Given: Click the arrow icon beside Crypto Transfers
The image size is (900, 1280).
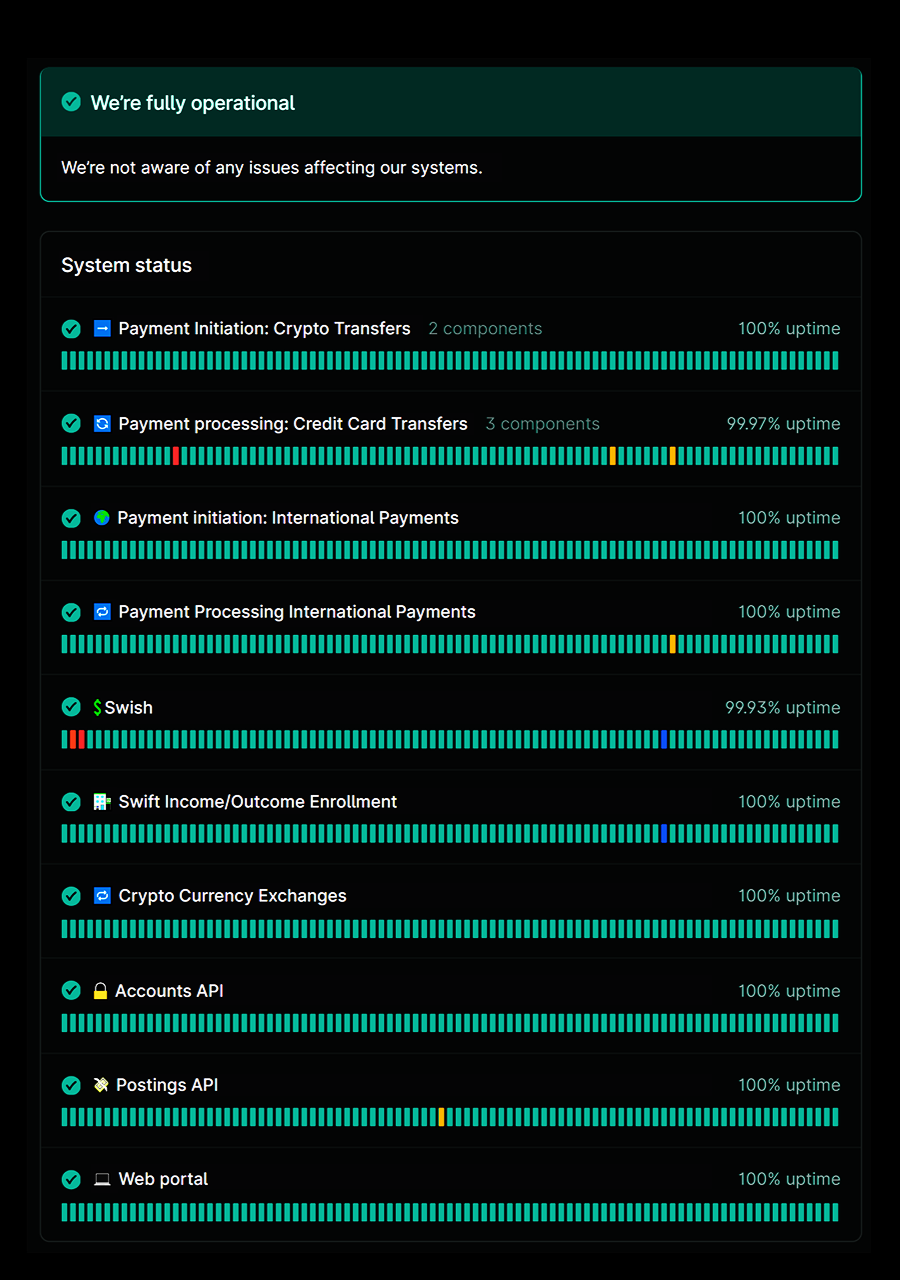Looking at the screenshot, I should pos(102,328).
